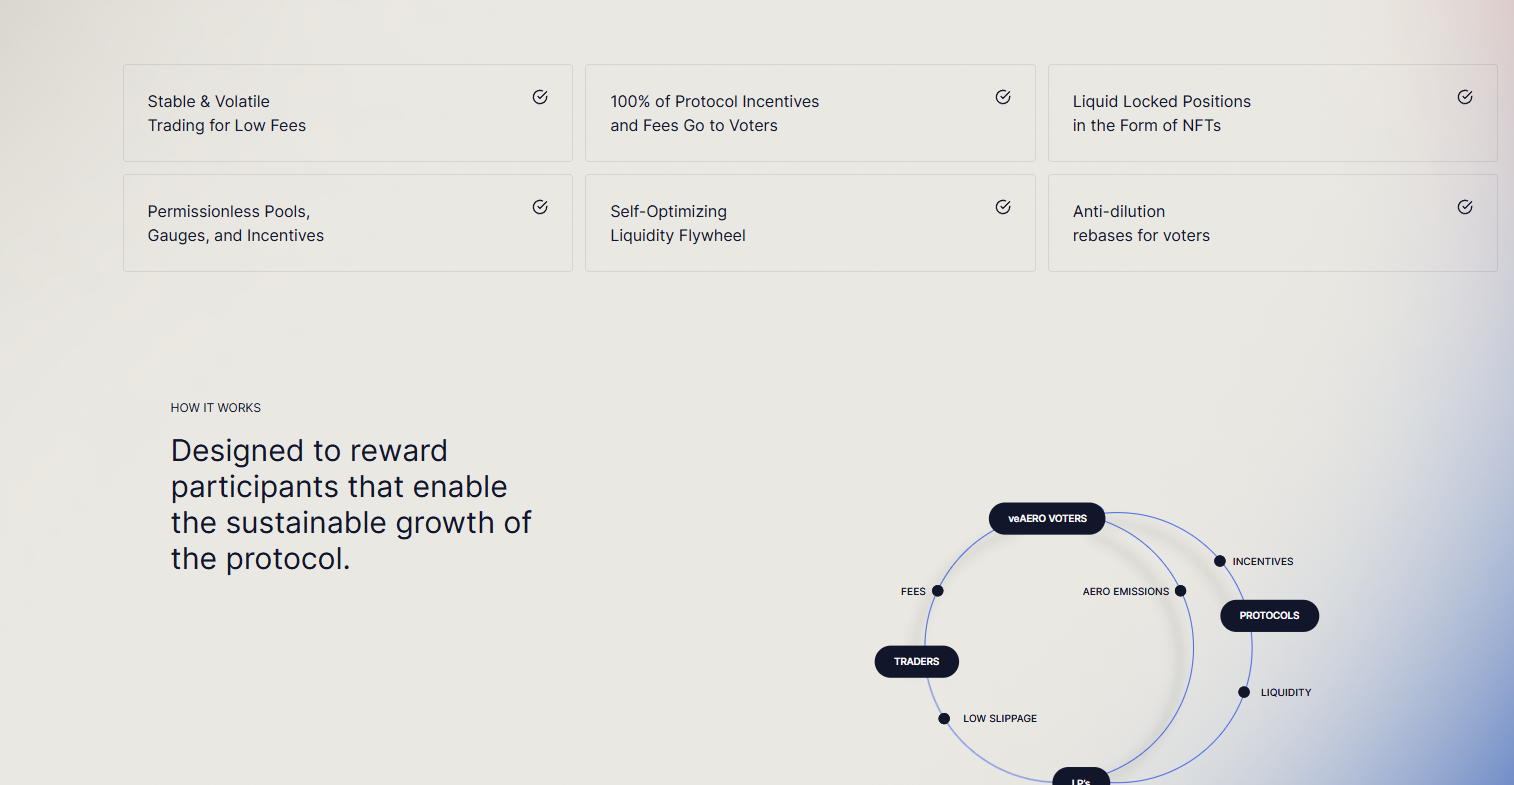Viewport: 1514px width, 785px height.
Task: Click checkmark icon on Self-Optimizing Liquidity card
Action: [1003, 207]
